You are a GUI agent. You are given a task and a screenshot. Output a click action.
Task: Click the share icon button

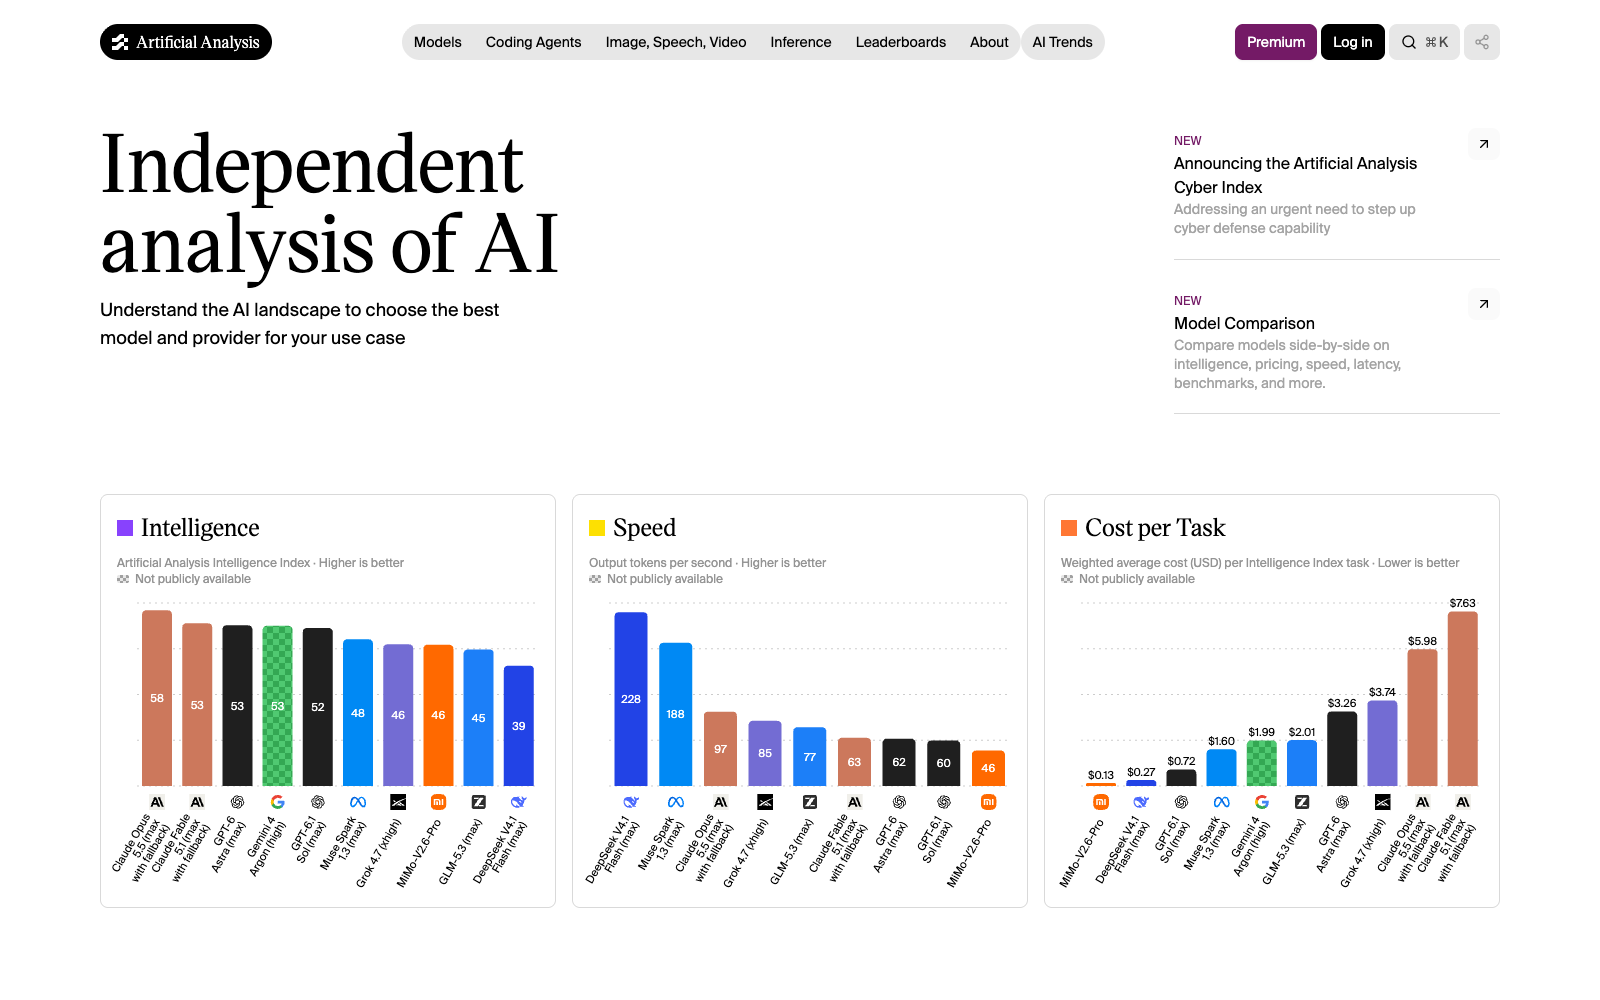tap(1482, 42)
